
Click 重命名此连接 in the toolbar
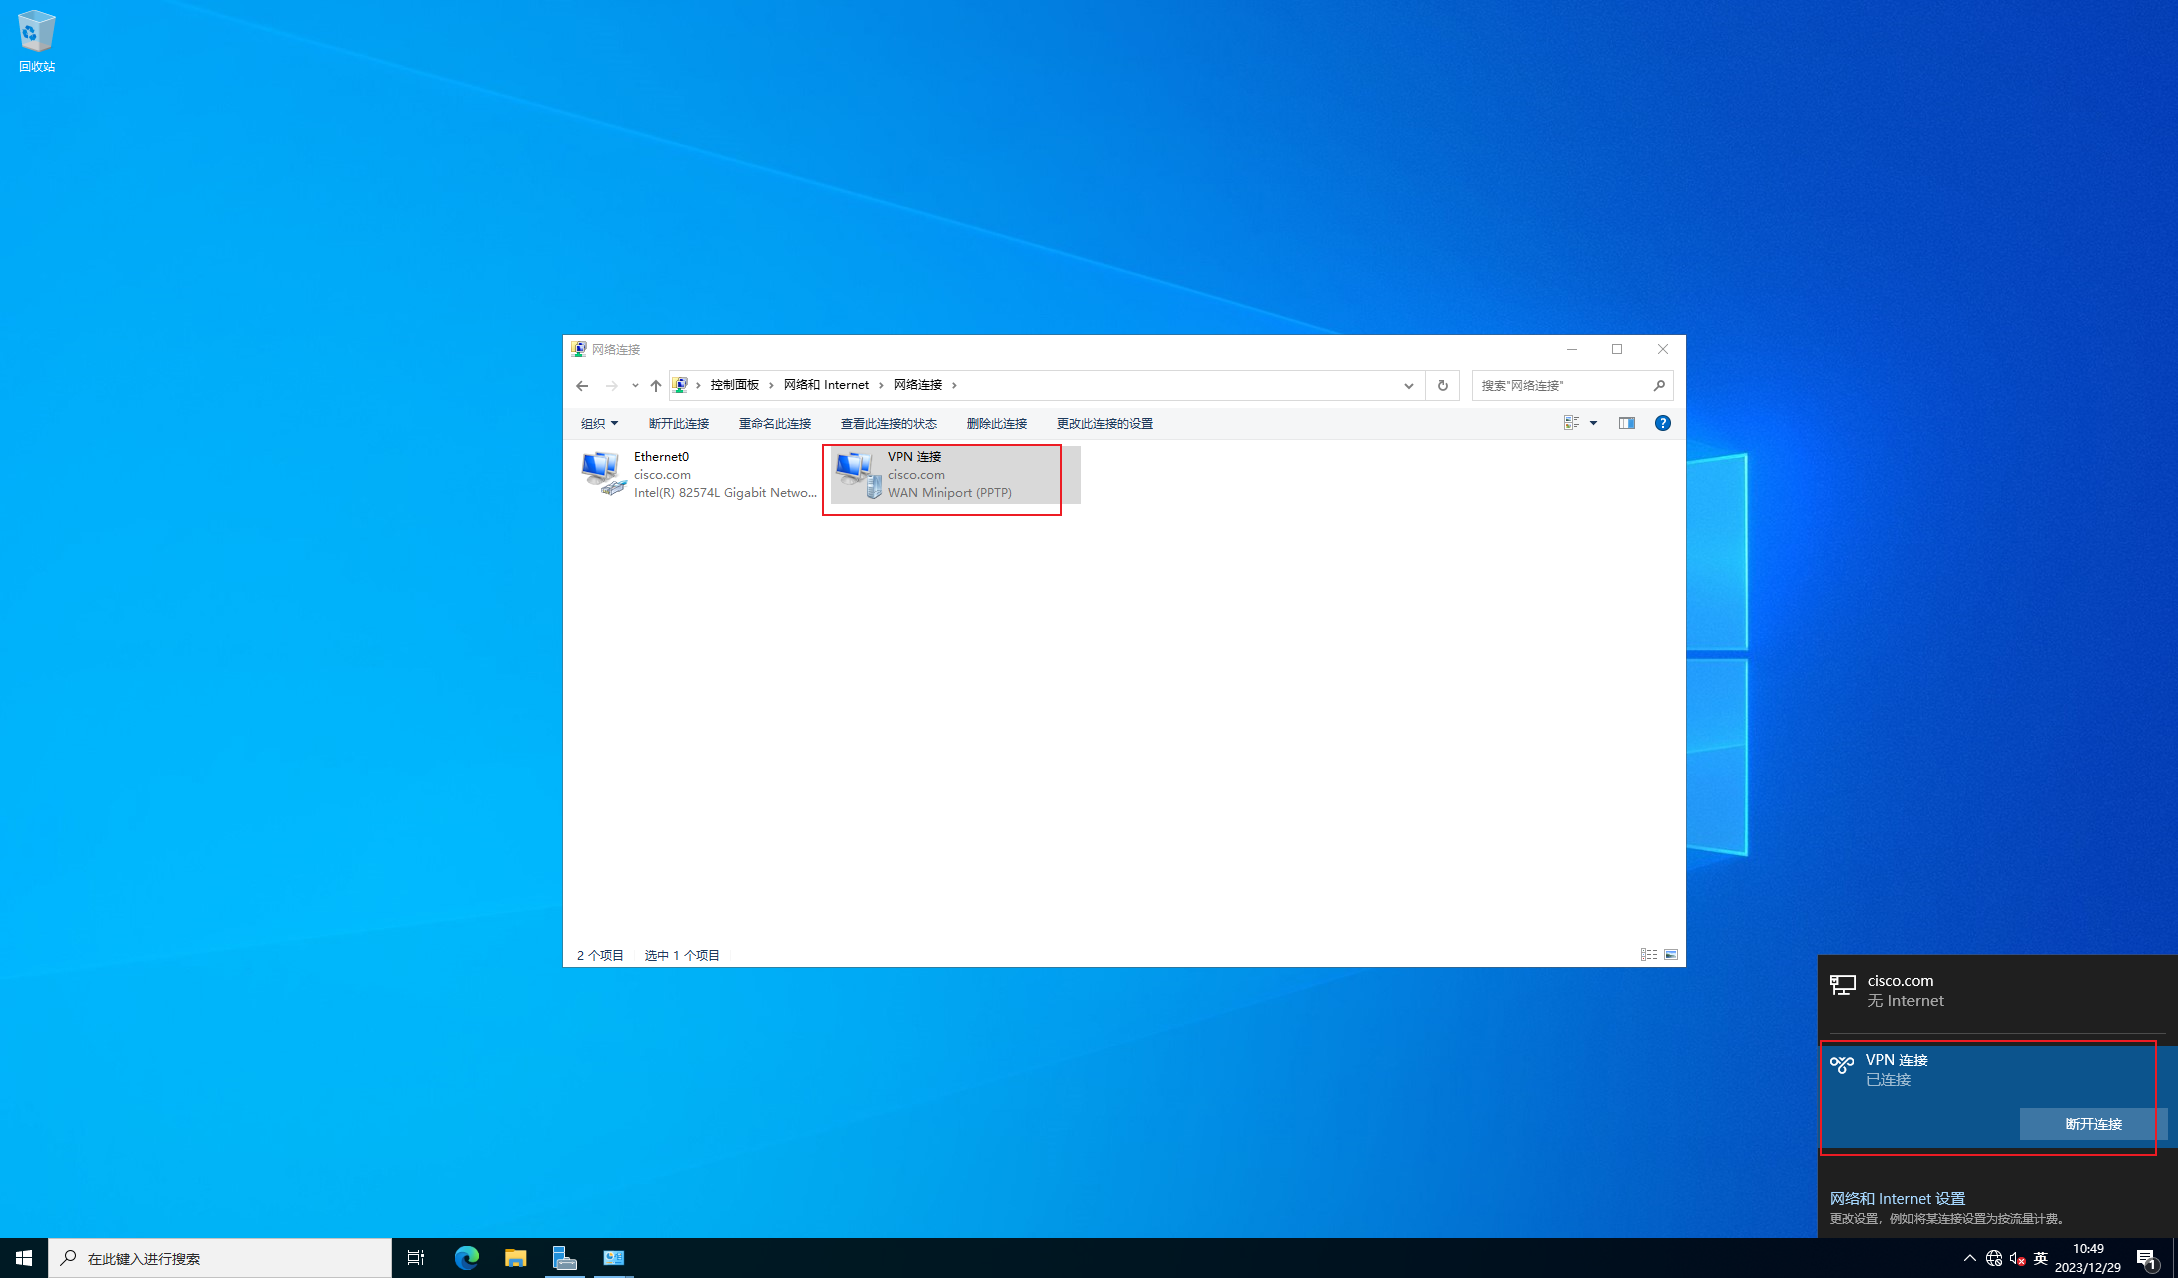point(775,424)
